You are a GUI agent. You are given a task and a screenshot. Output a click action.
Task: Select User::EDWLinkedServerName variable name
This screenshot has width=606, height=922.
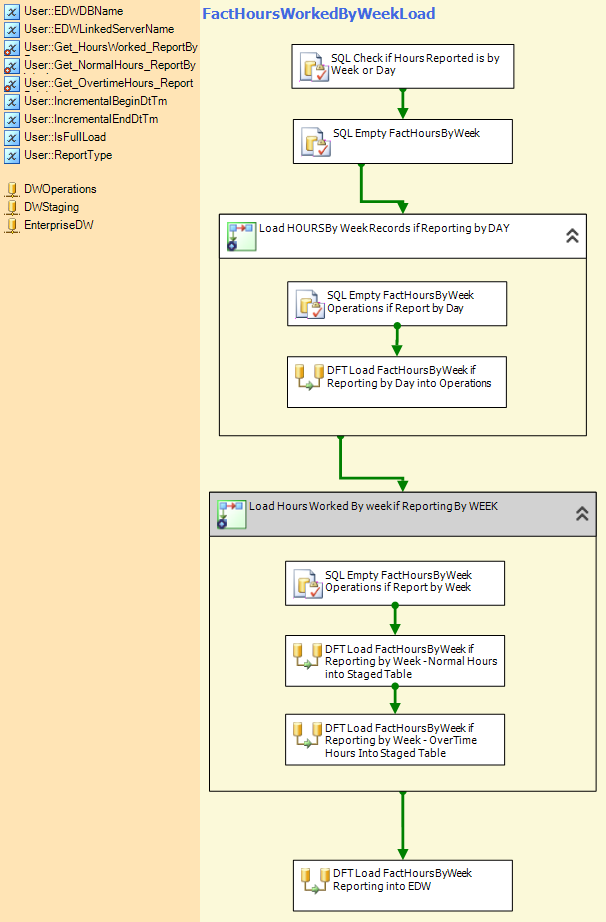pyautogui.click(x=99, y=29)
